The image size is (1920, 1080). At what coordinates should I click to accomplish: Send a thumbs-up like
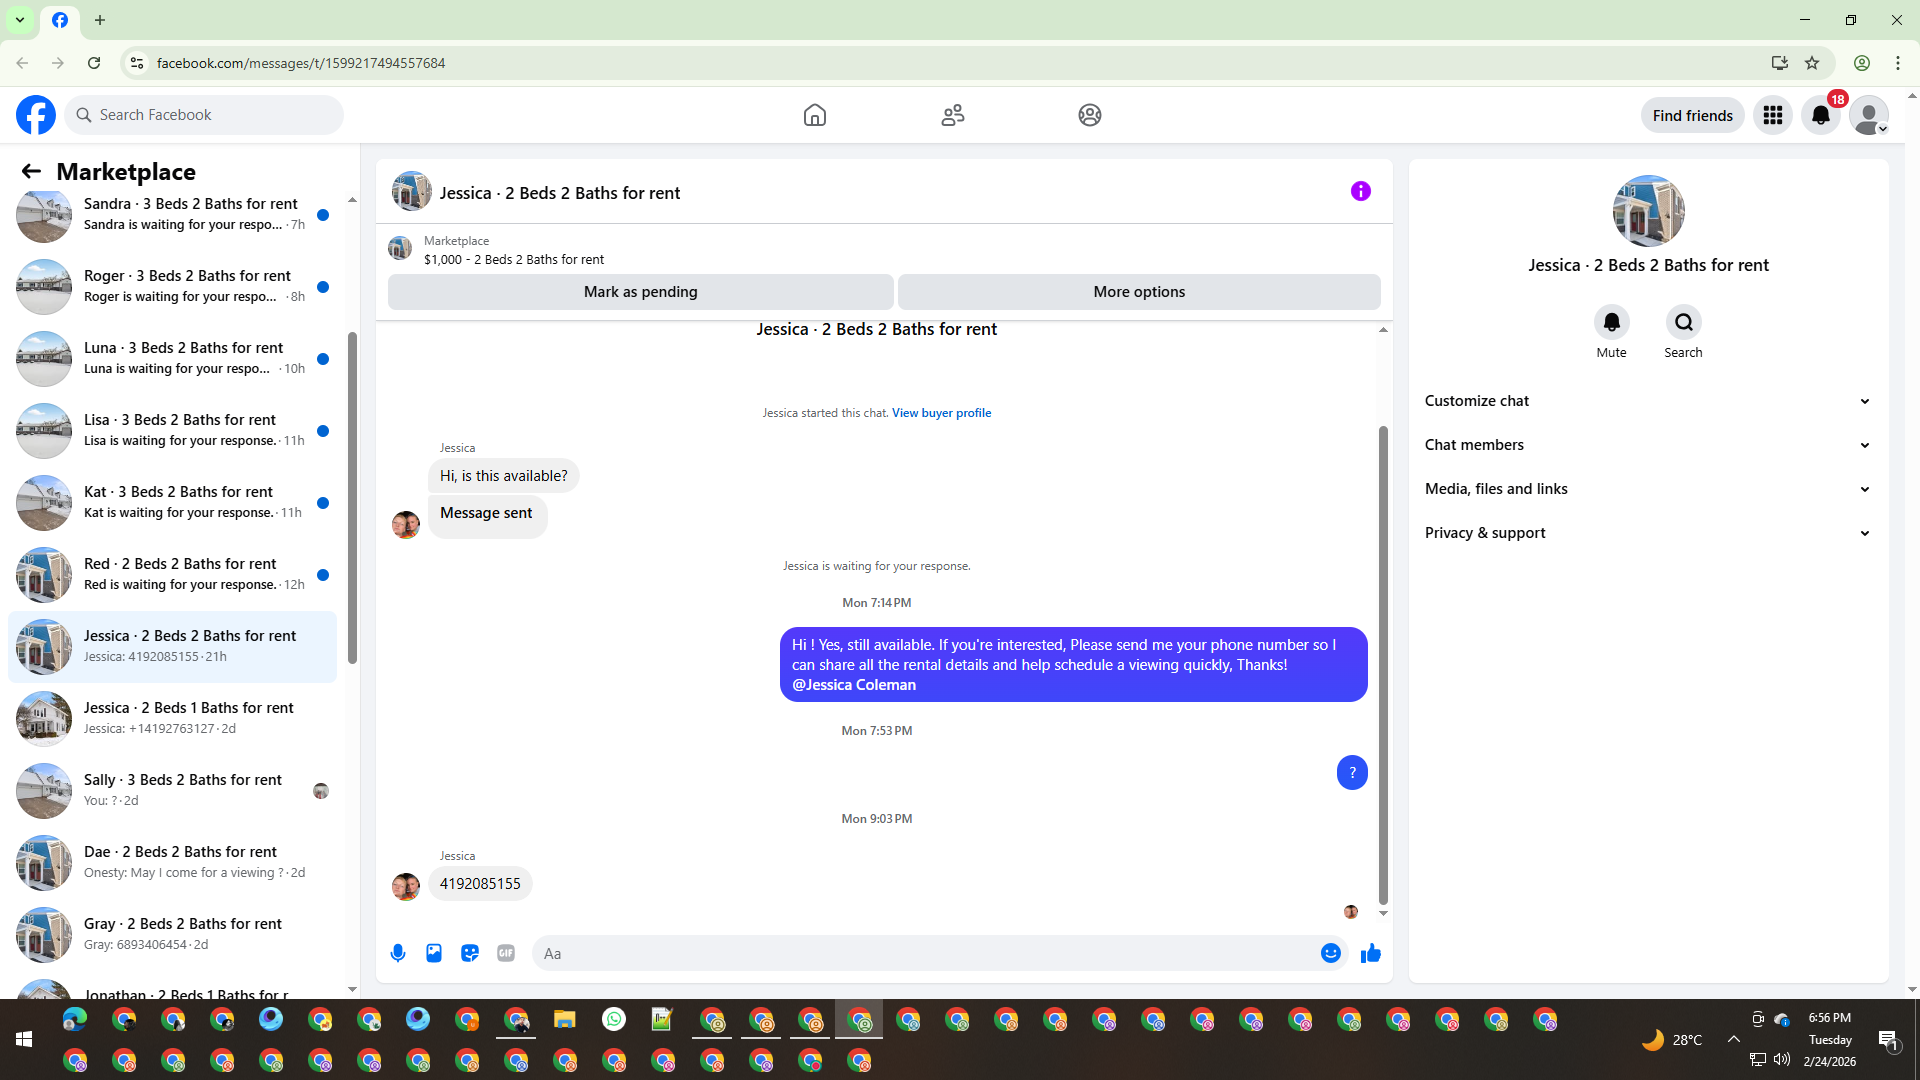click(1371, 953)
